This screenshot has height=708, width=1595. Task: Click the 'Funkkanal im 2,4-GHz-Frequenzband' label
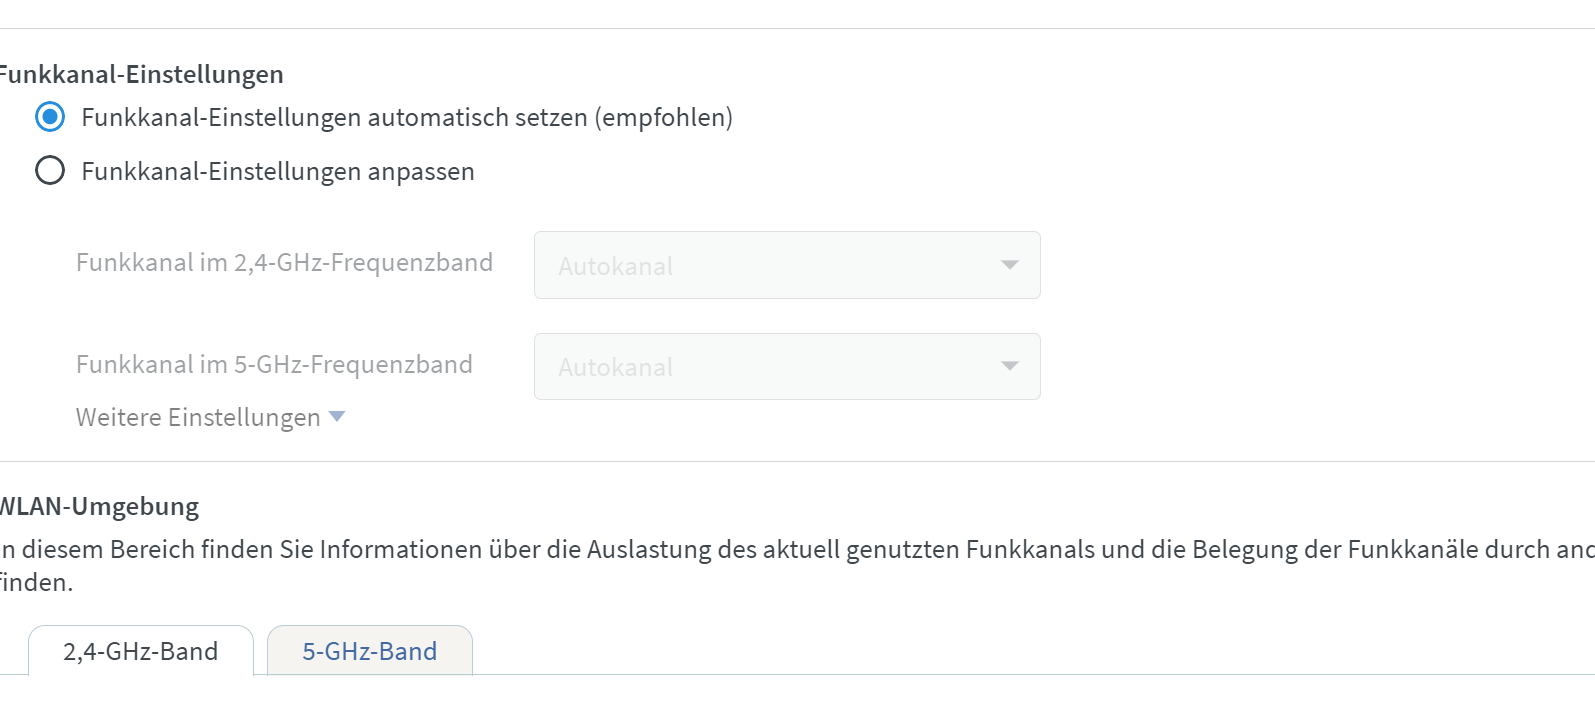point(284,263)
